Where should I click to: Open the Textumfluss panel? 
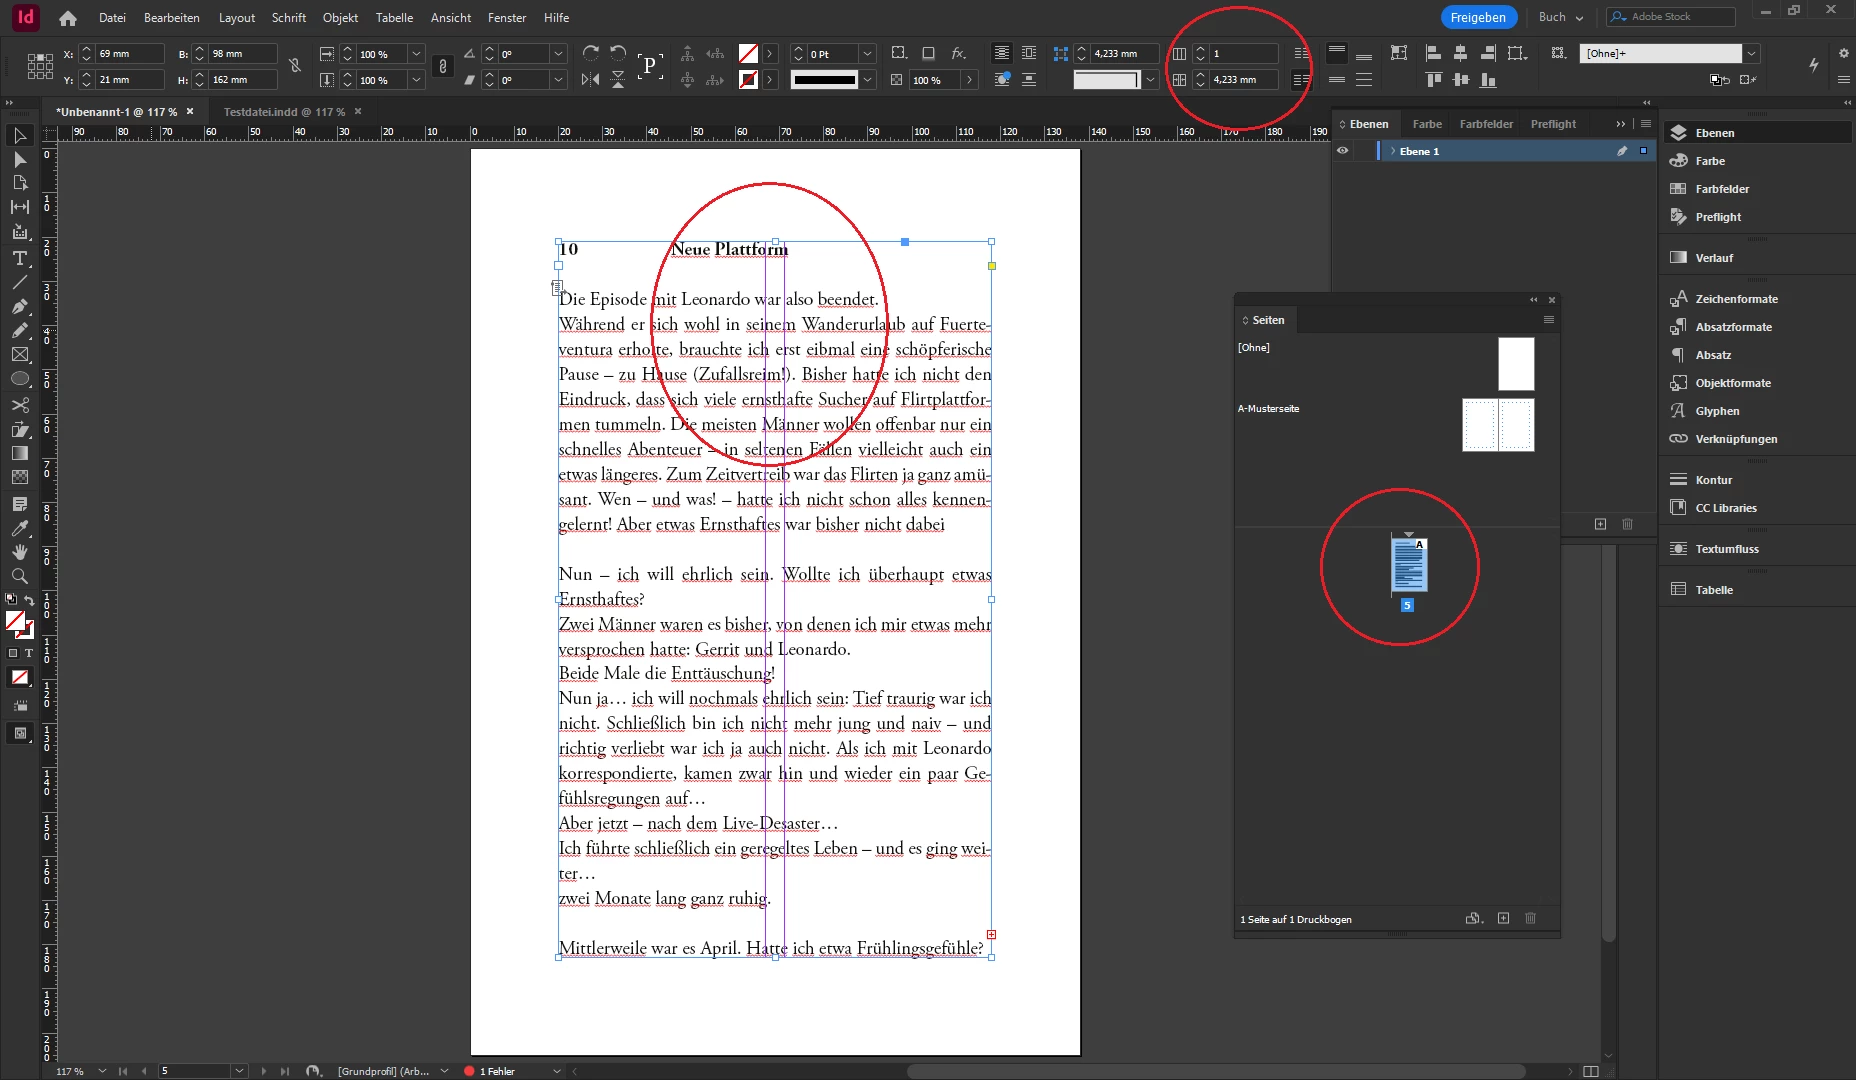tap(1726, 549)
